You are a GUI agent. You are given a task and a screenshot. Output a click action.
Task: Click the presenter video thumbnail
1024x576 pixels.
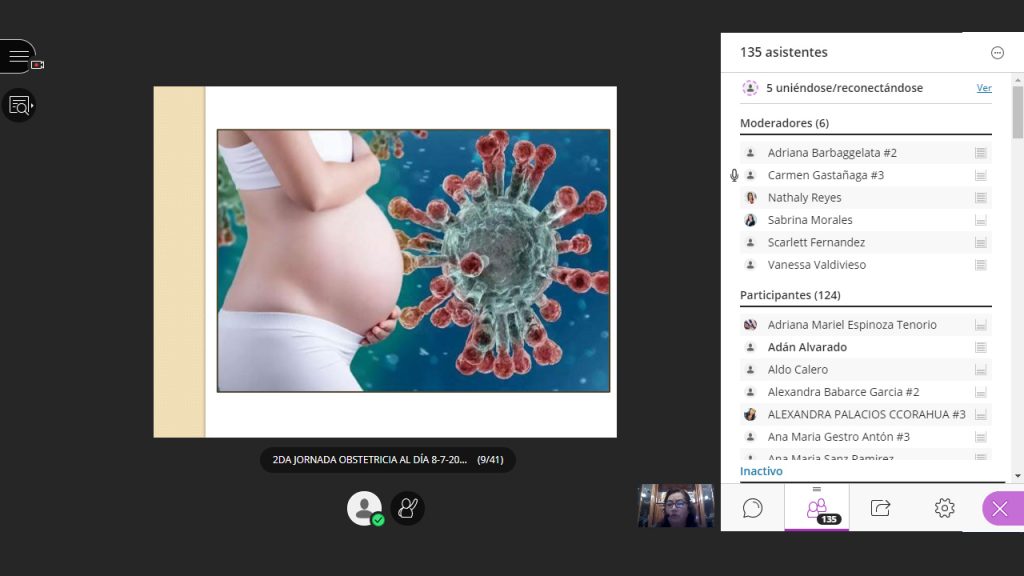(x=676, y=505)
